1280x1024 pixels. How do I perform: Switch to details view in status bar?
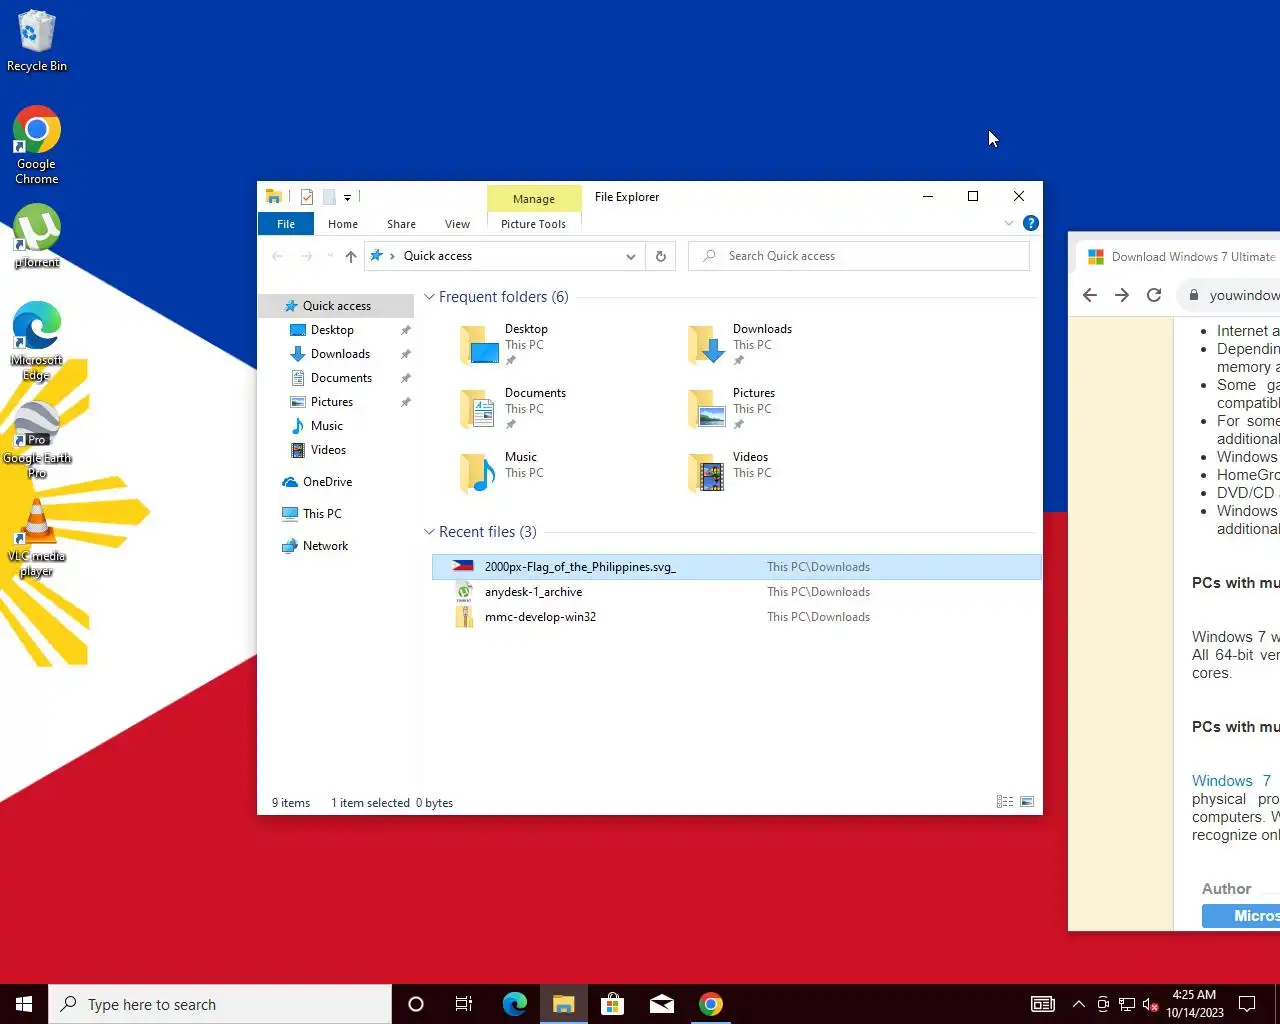[1005, 802]
